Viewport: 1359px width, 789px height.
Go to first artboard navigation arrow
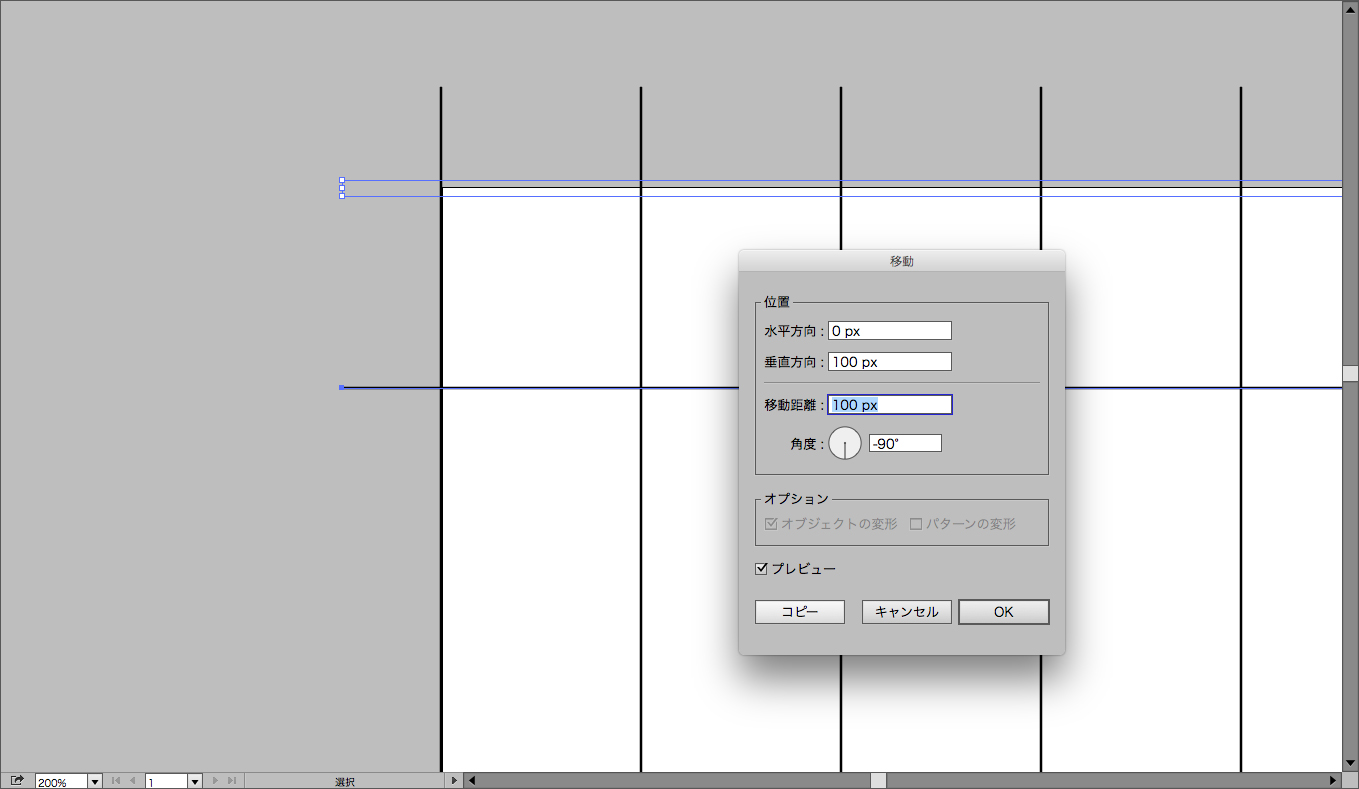(x=115, y=781)
